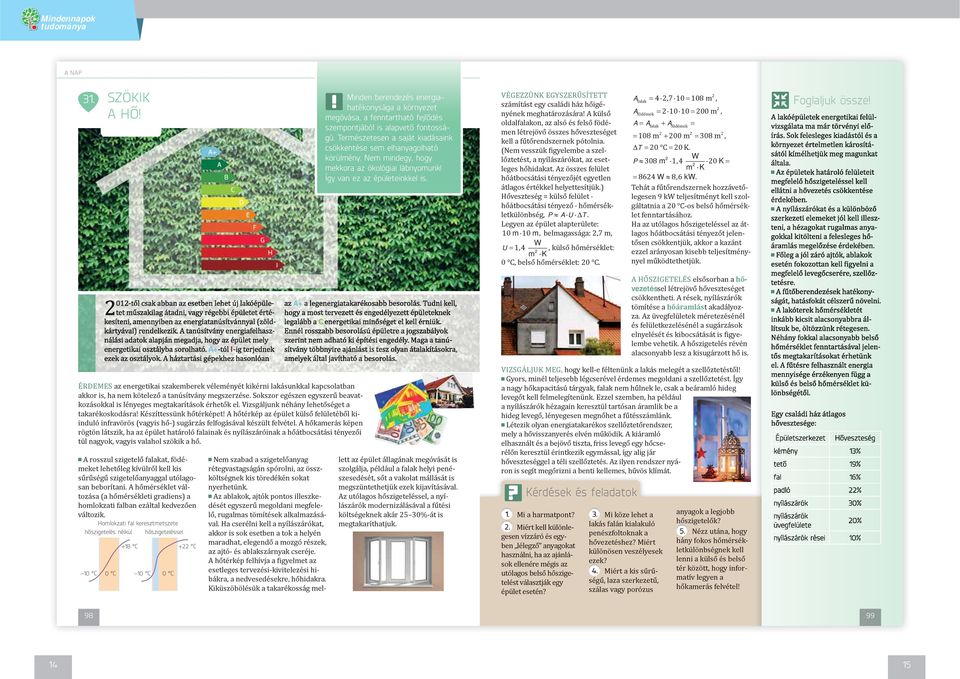The image size is (960, 679).
Task: Click the 'padló' table row label
Action: tap(782, 490)
